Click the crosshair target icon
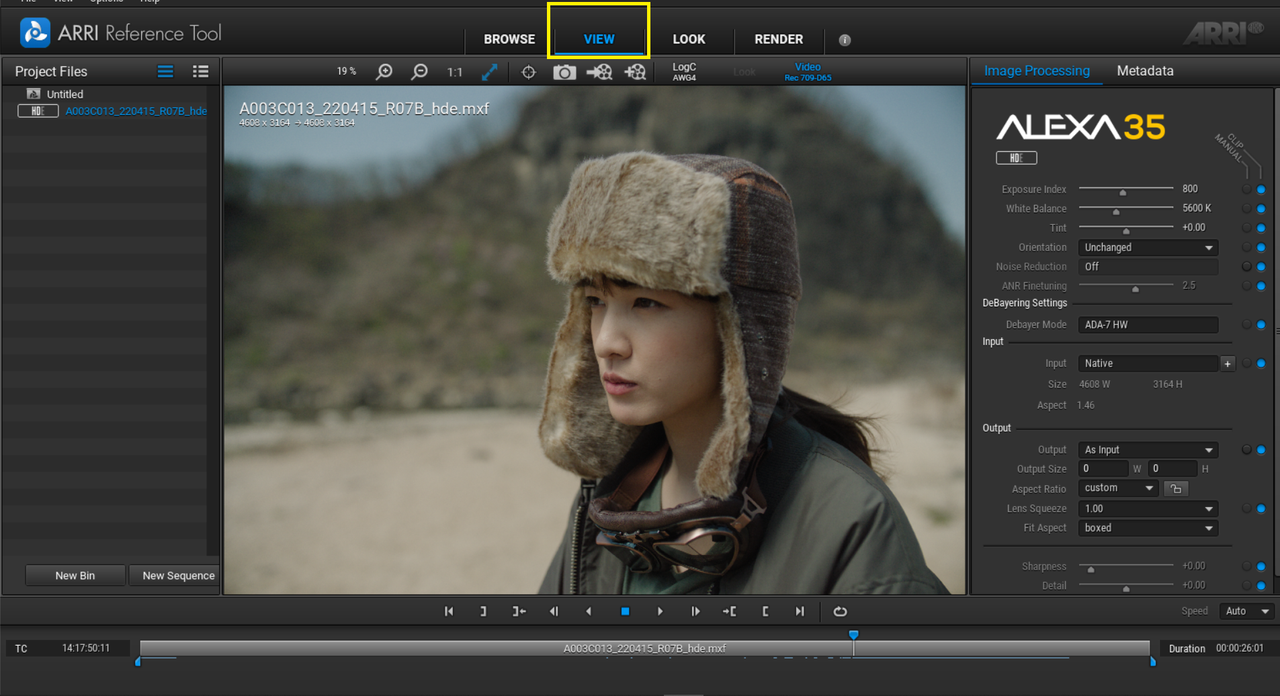Screen dimensions: 1280x696 (x=529, y=72)
